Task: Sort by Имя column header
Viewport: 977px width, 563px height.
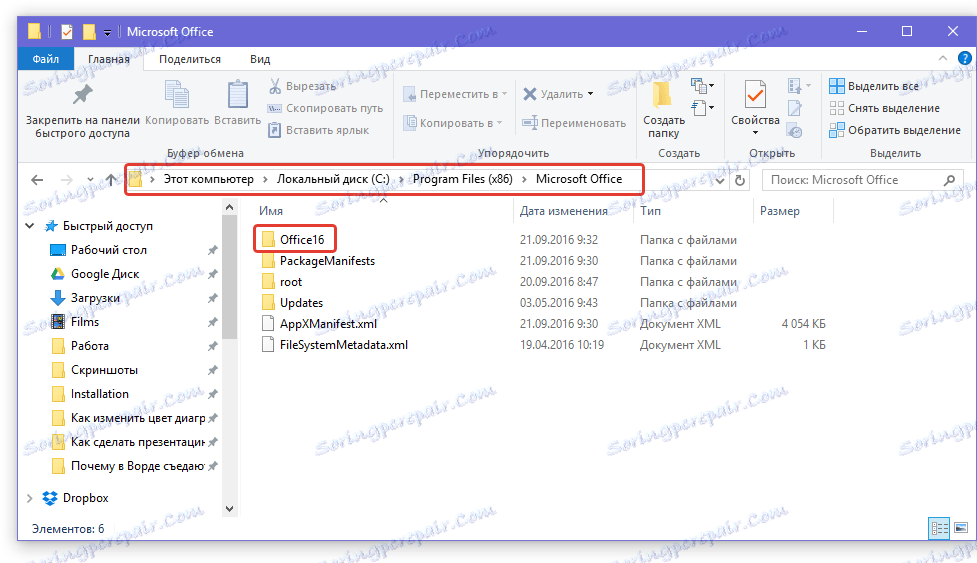Action: pos(271,211)
